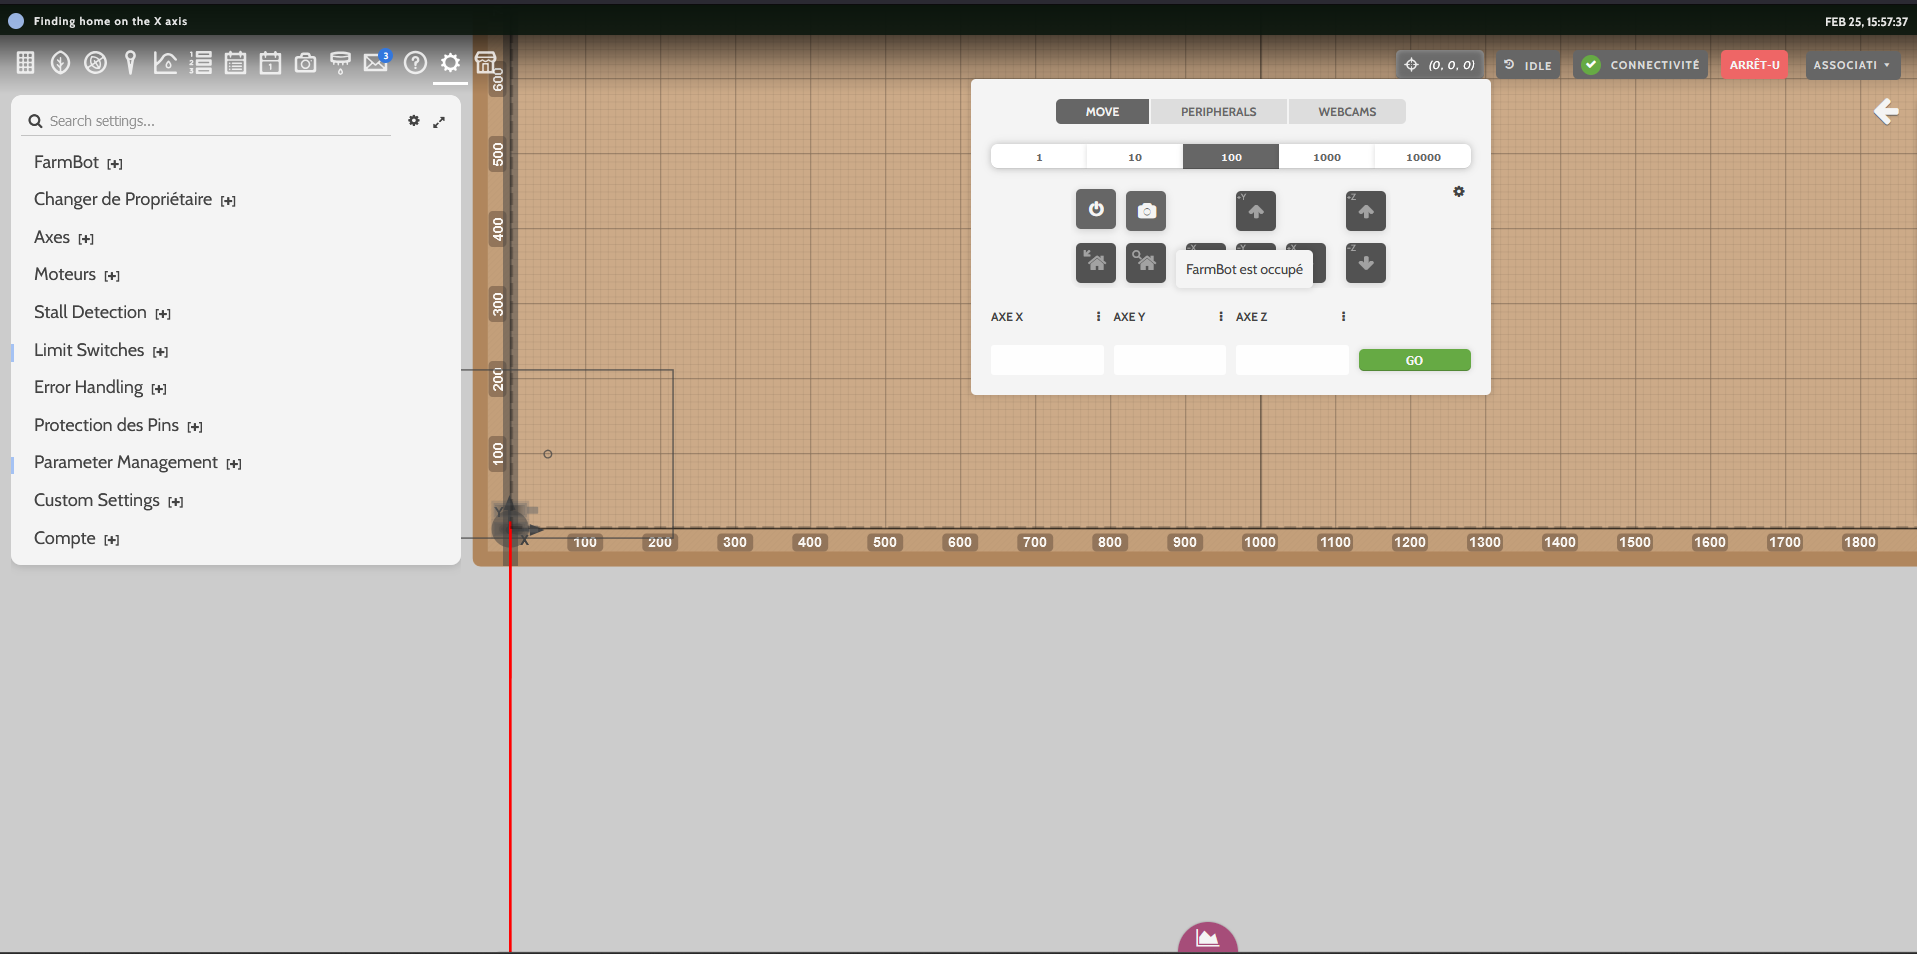
Task: Click the red ARRÊT-U emergency stop
Action: pyautogui.click(x=1754, y=65)
